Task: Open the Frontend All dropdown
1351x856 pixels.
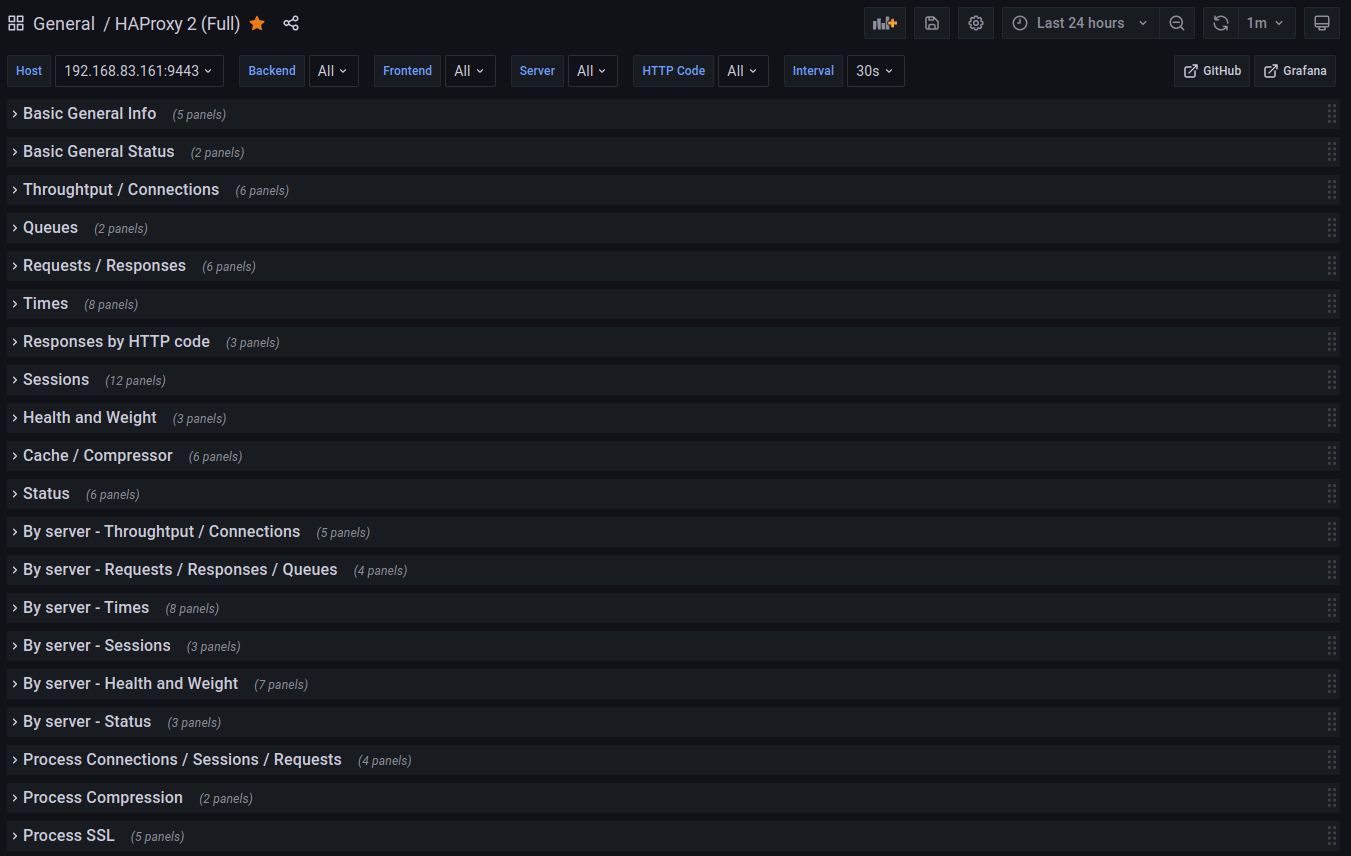Action: tap(470, 71)
